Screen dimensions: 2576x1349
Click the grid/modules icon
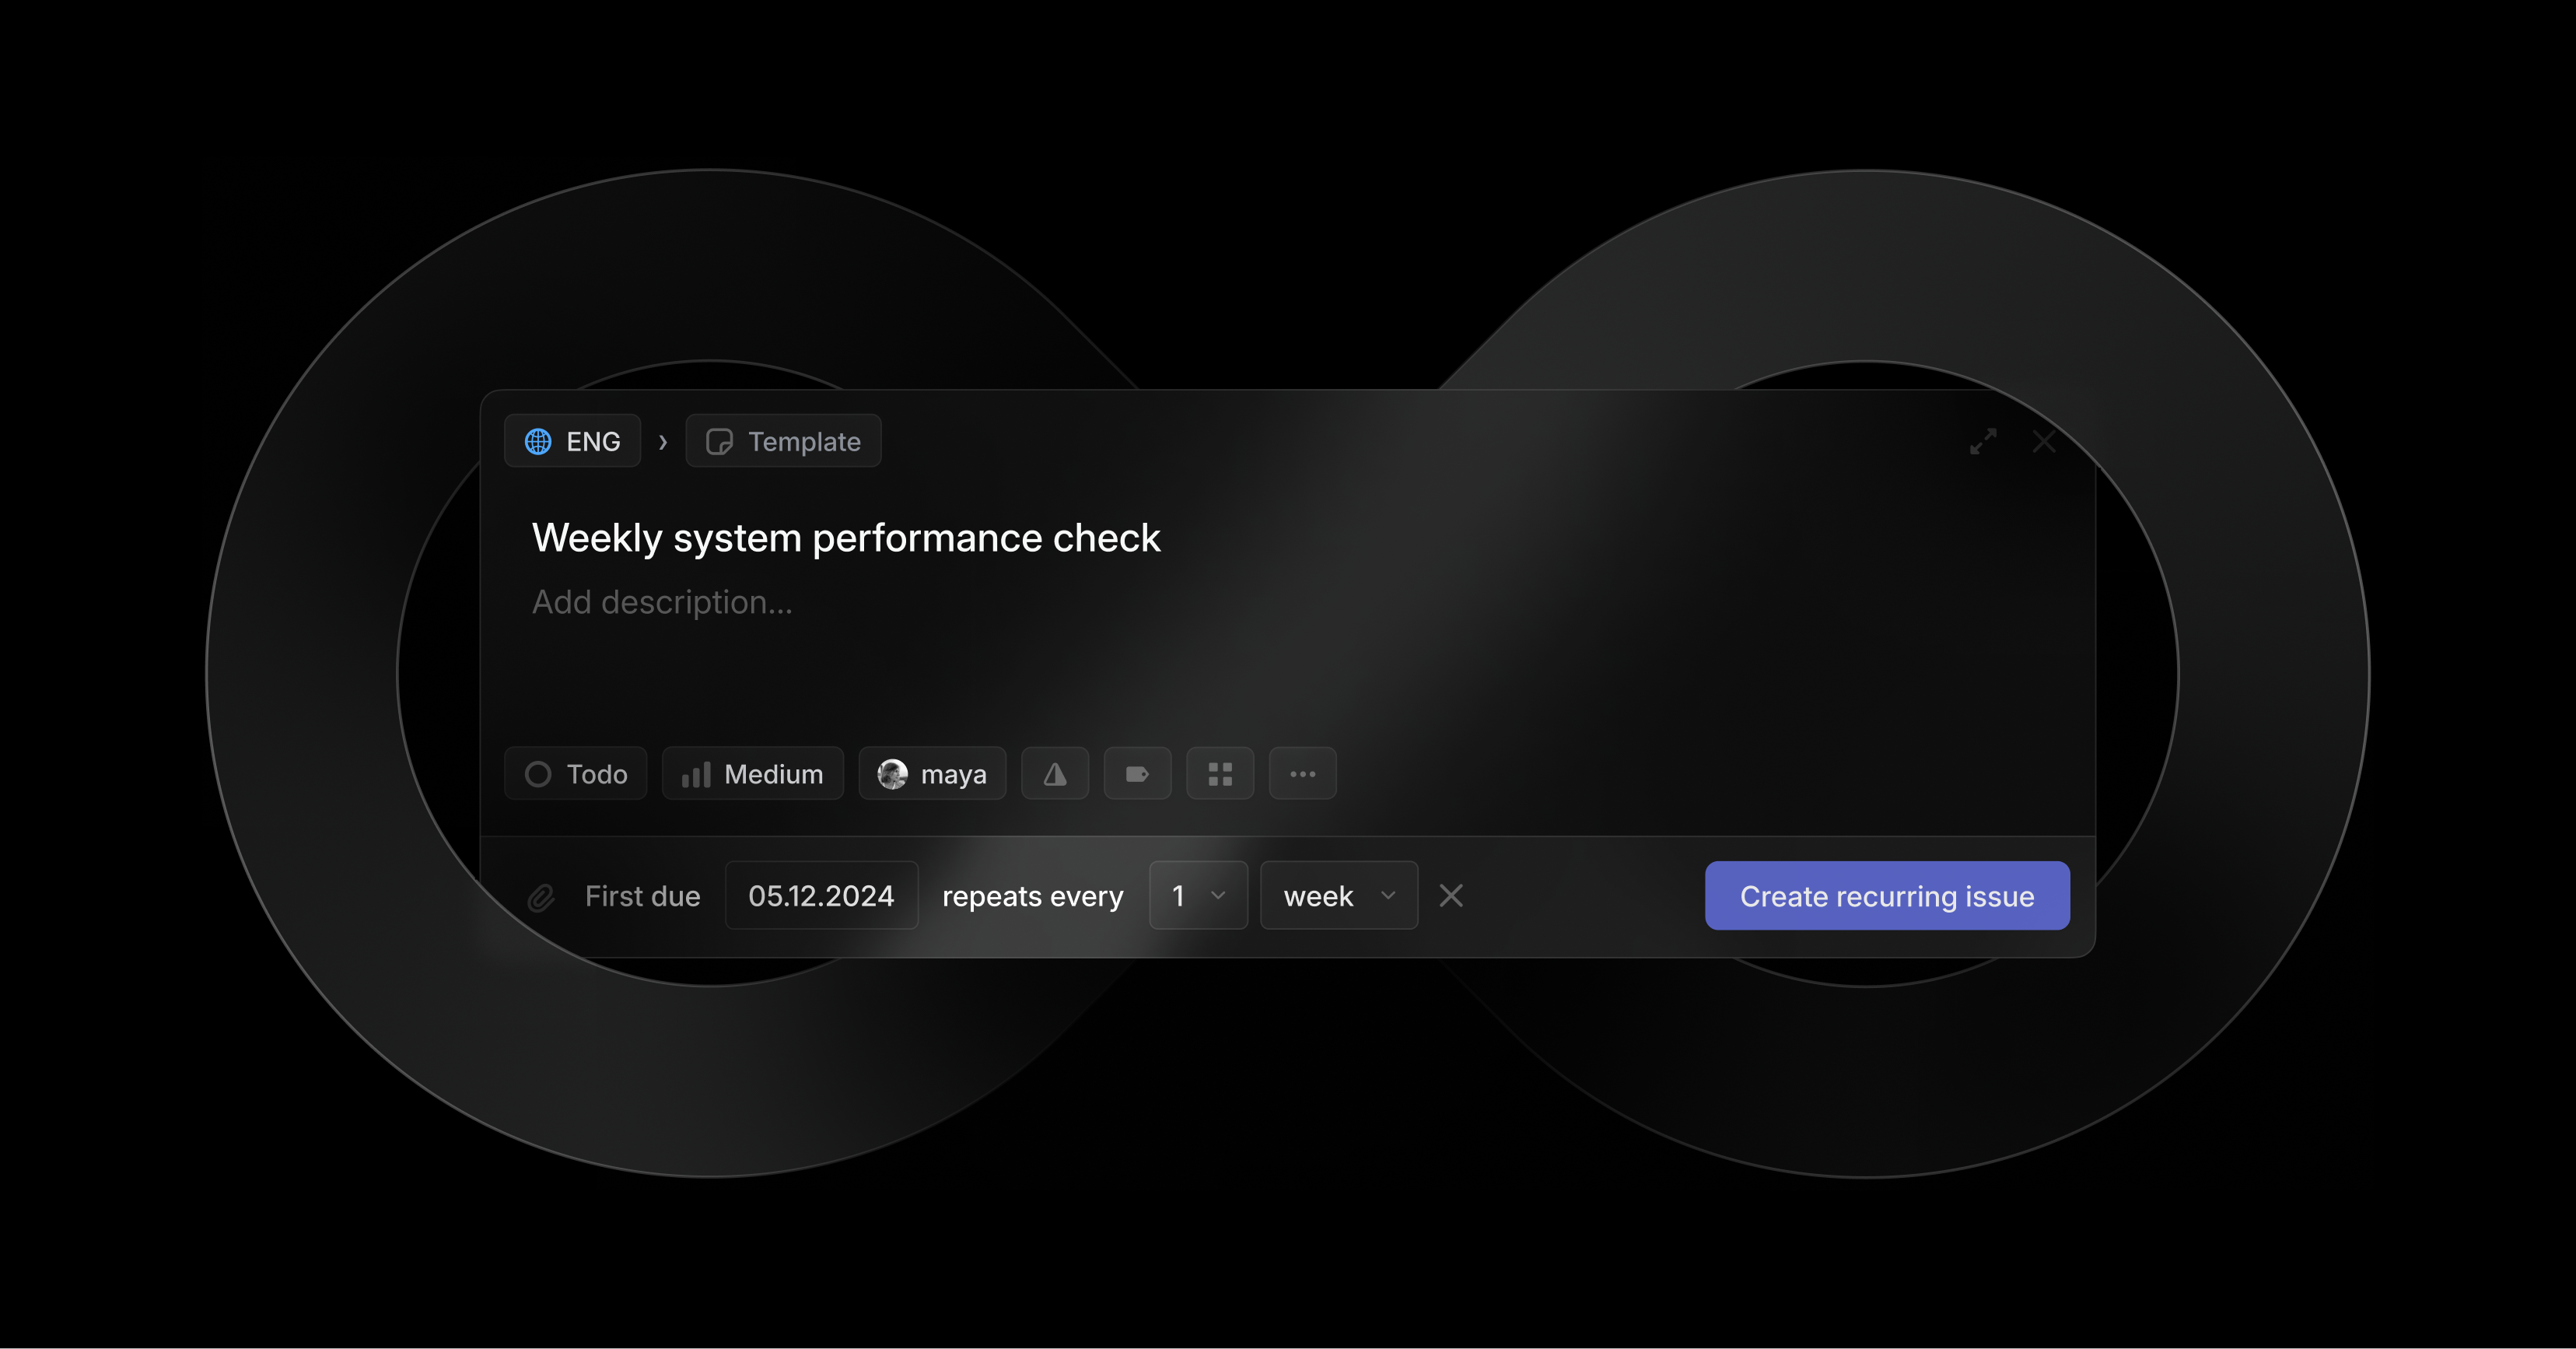point(1220,773)
